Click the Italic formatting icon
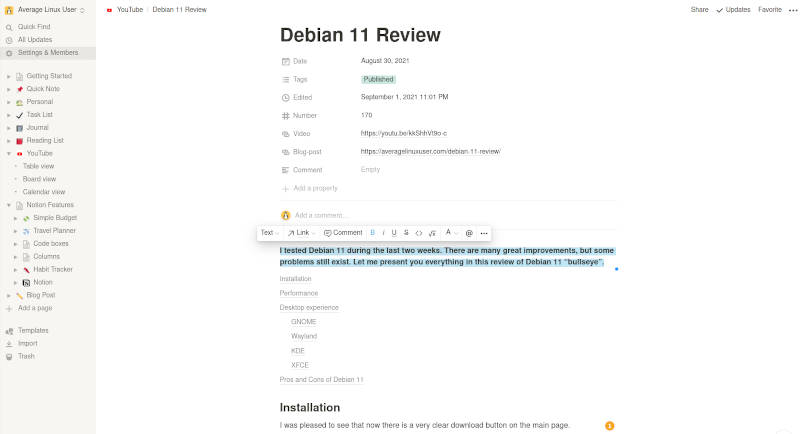This screenshot has width=800, height=434. click(383, 233)
